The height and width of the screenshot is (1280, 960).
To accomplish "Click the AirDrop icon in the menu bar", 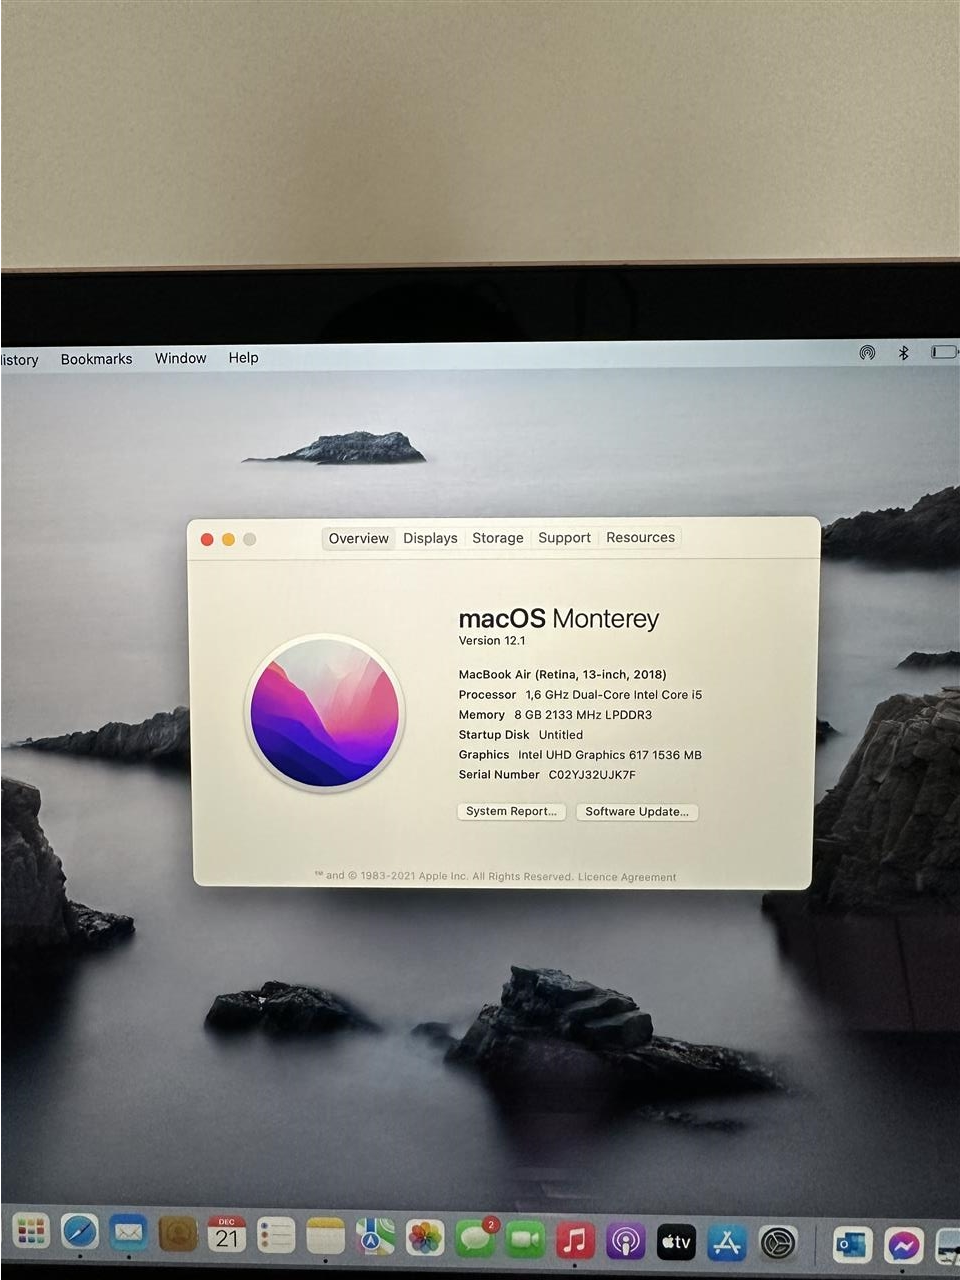I will (x=867, y=352).
